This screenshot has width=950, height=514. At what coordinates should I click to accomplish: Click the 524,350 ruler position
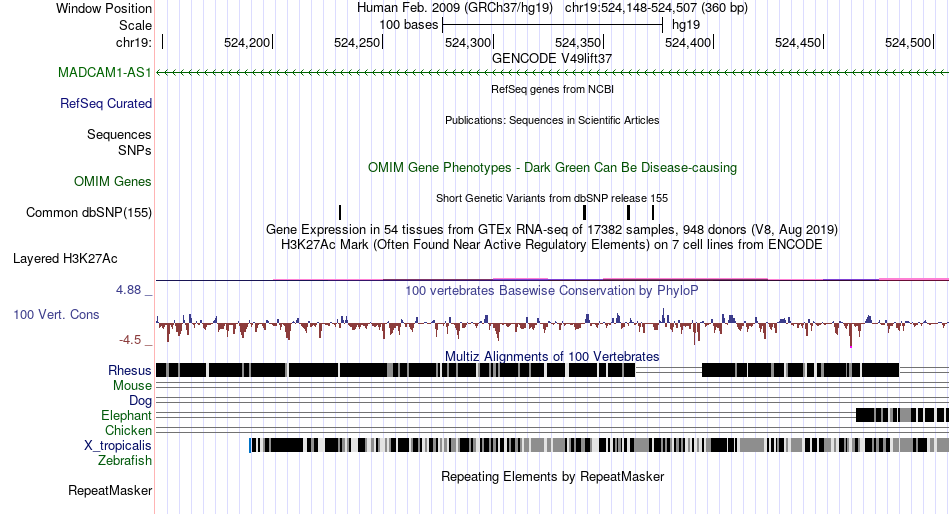click(578, 42)
